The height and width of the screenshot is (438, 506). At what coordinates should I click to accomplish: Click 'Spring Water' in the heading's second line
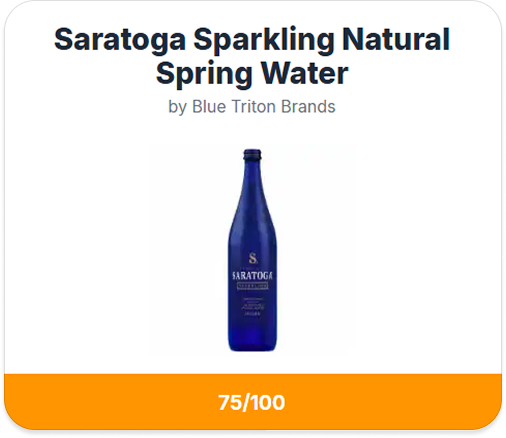pos(252,73)
